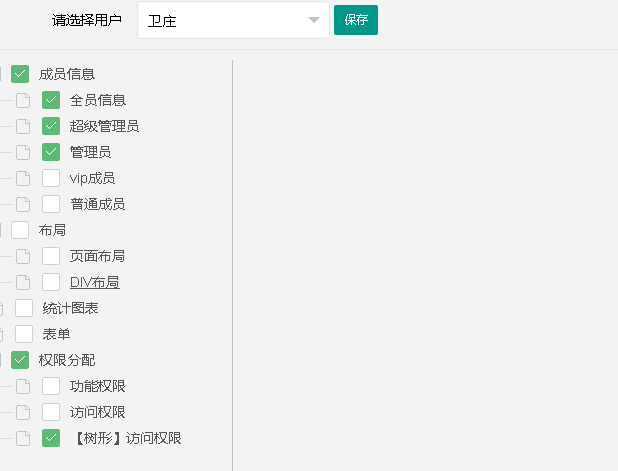Click the file icon beside 功能权限
Image resolution: width=618 pixels, height=471 pixels.
point(23,386)
